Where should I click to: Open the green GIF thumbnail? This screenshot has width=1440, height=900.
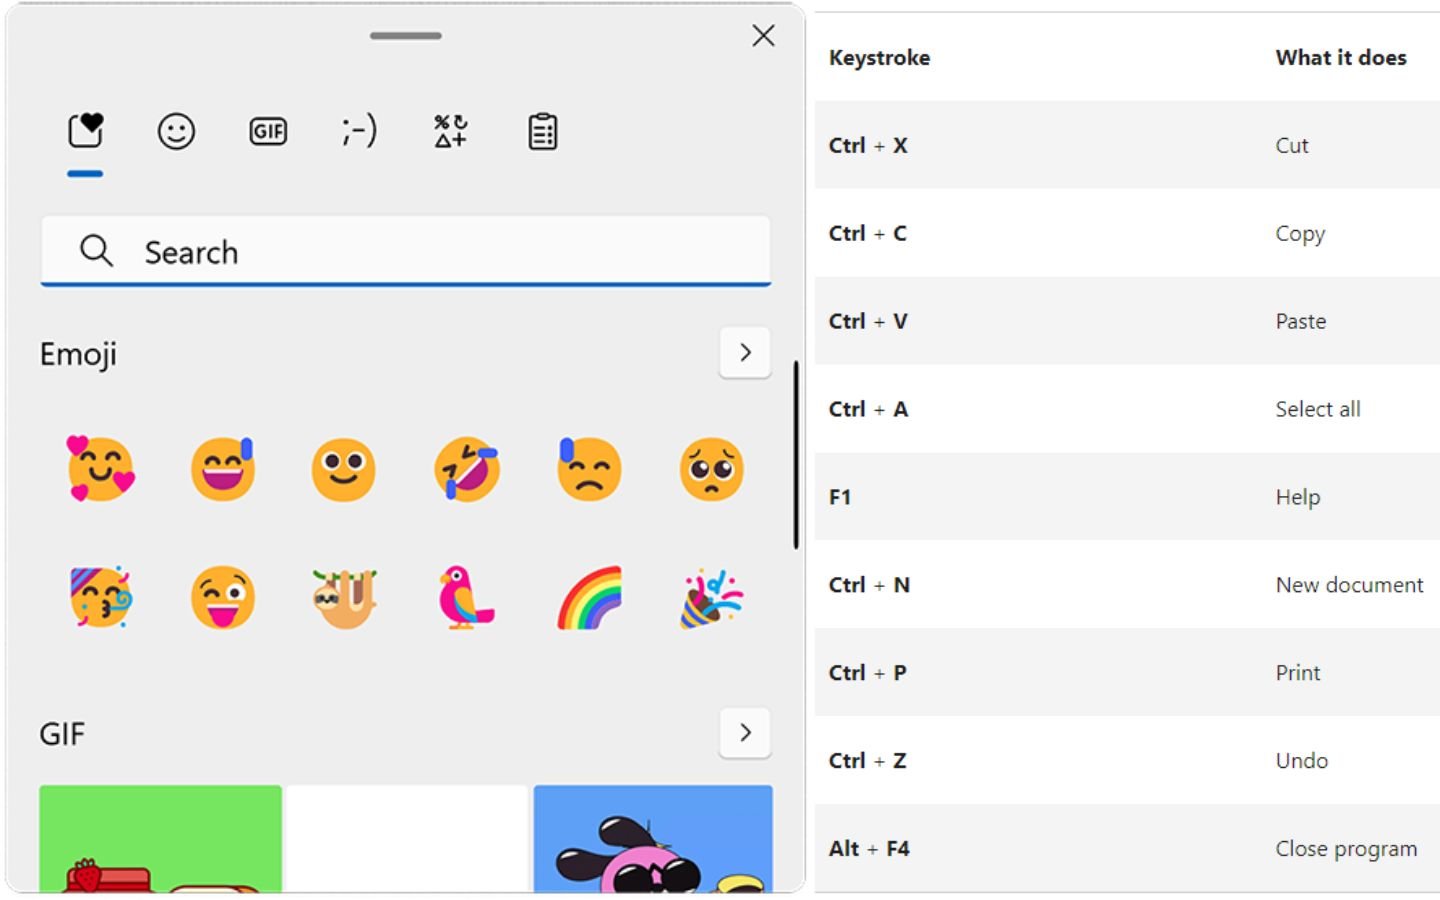point(161,840)
